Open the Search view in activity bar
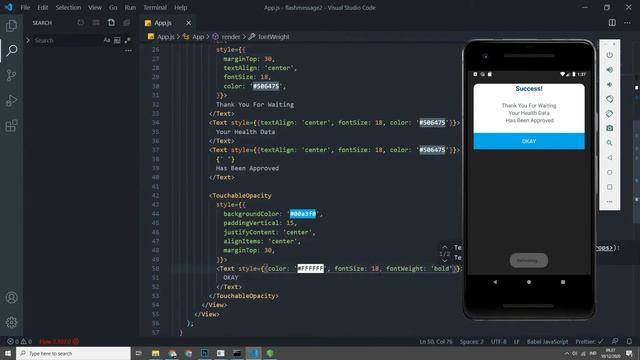This screenshot has height=360, width=640. 11,50
